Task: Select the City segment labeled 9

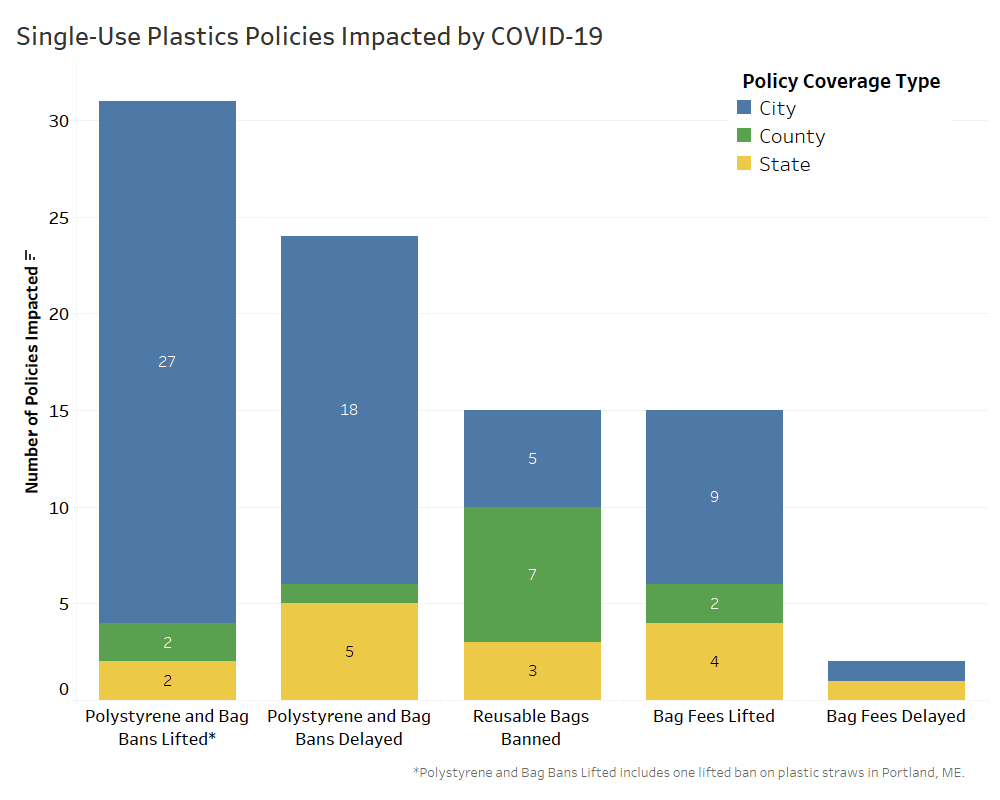Action: (714, 496)
